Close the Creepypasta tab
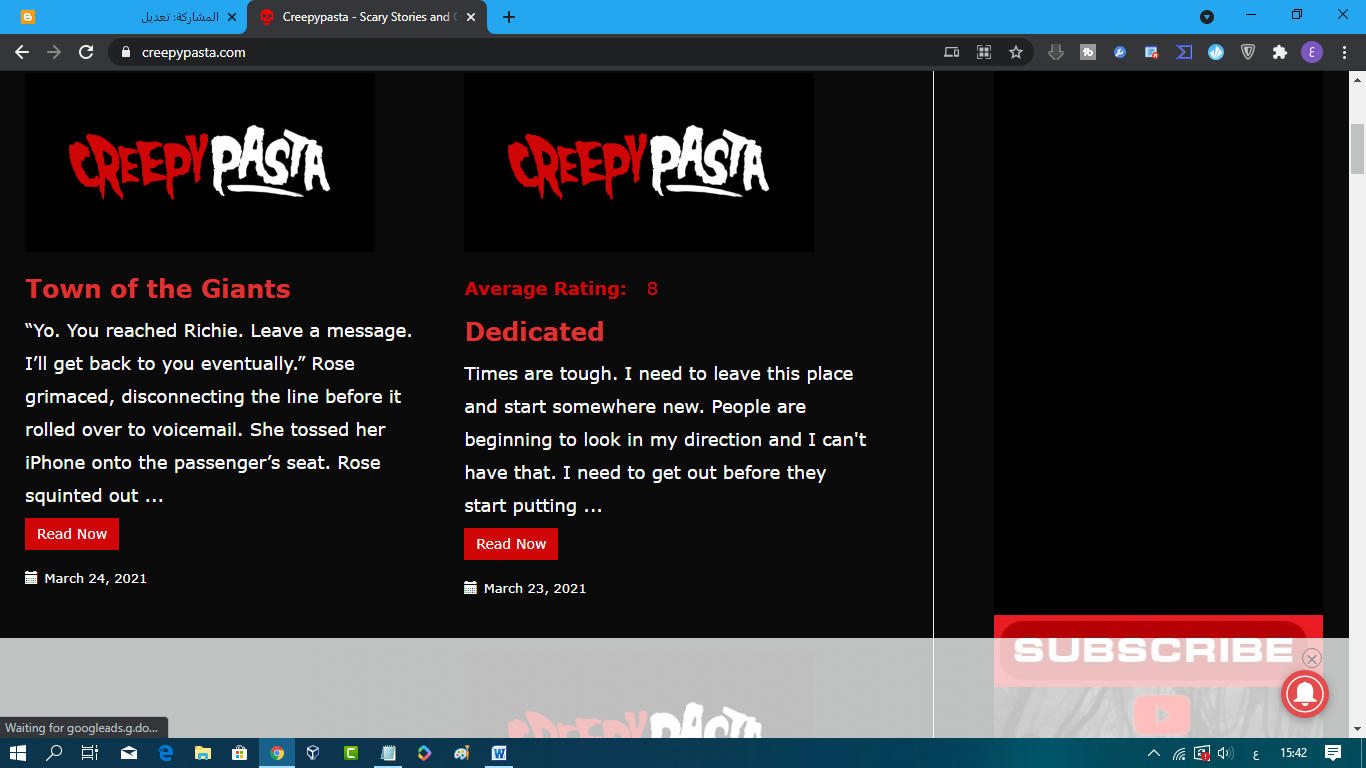1366x768 pixels. tap(471, 17)
